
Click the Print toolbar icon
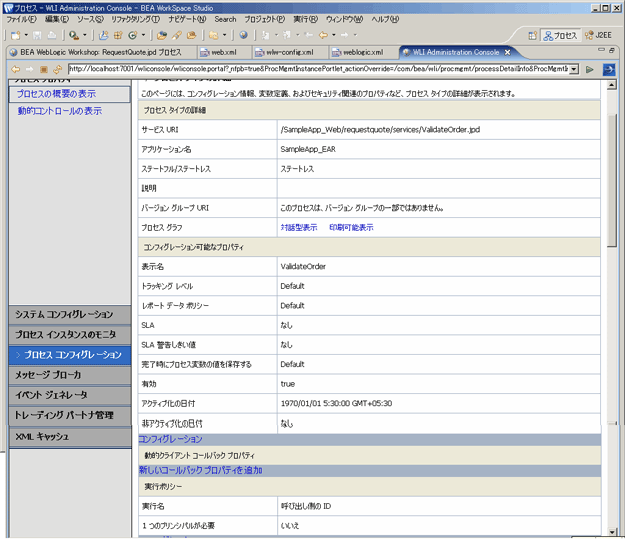coord(52,35)
